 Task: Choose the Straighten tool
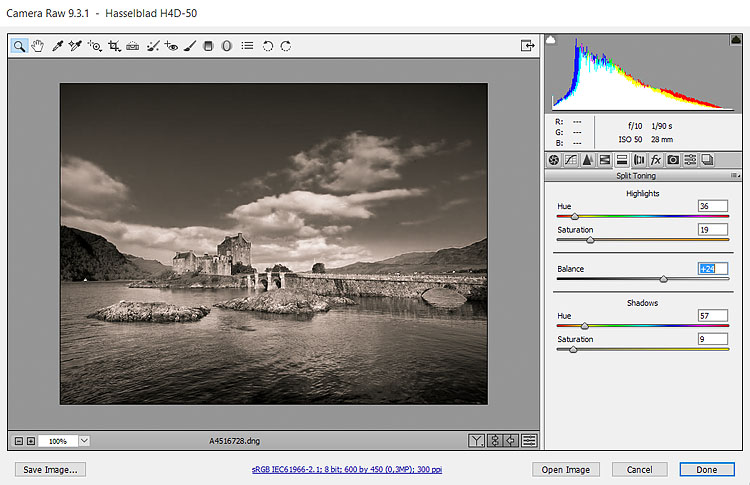pos(133,46)
